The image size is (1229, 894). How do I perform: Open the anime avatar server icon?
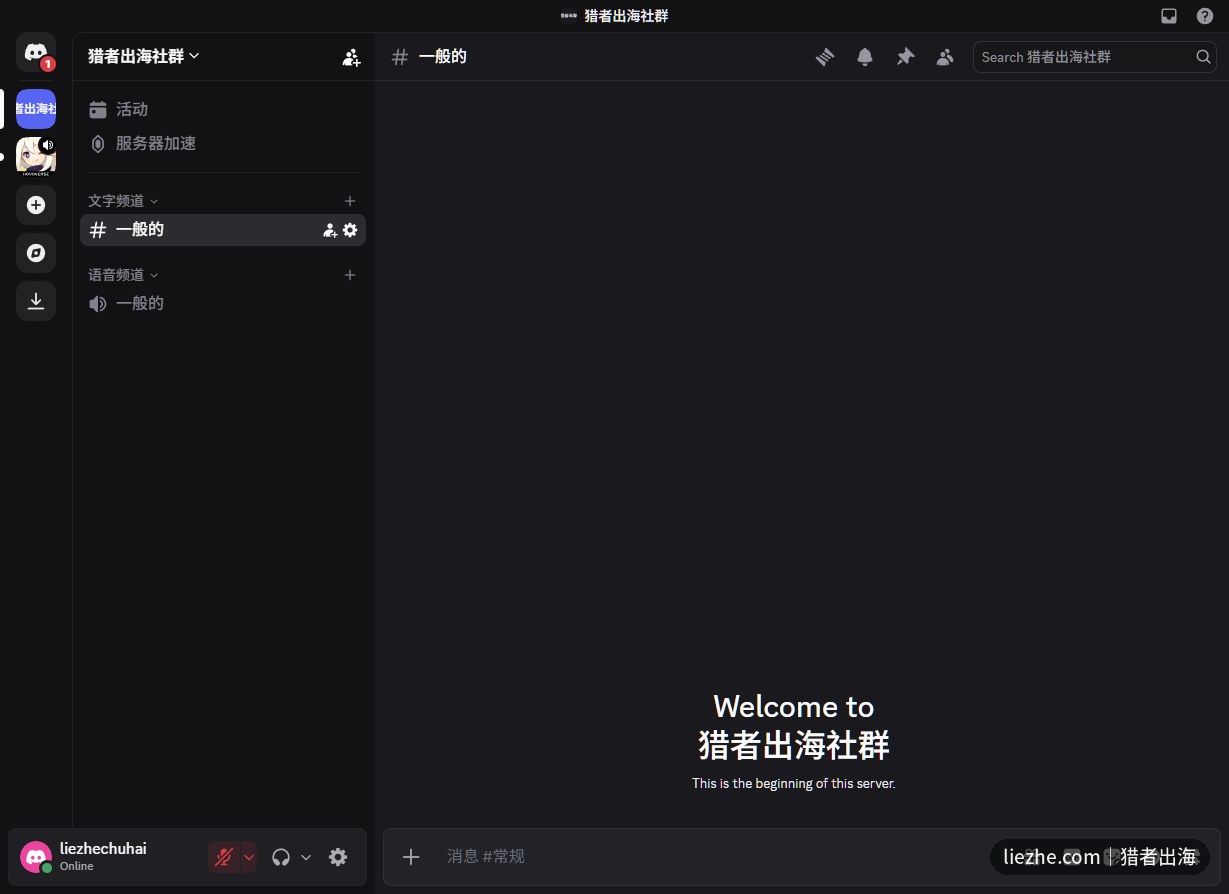[36, 156]
